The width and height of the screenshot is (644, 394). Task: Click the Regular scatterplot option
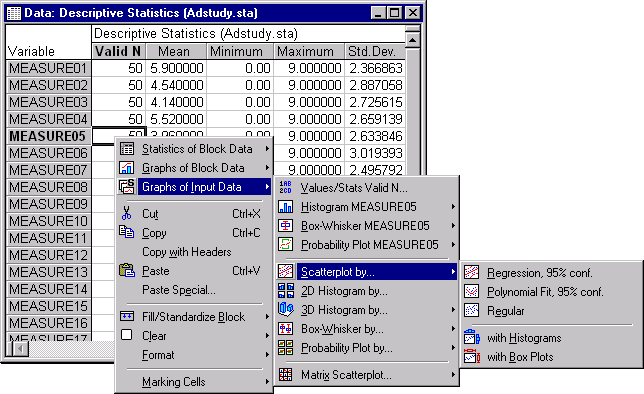(x=506, y=311)
